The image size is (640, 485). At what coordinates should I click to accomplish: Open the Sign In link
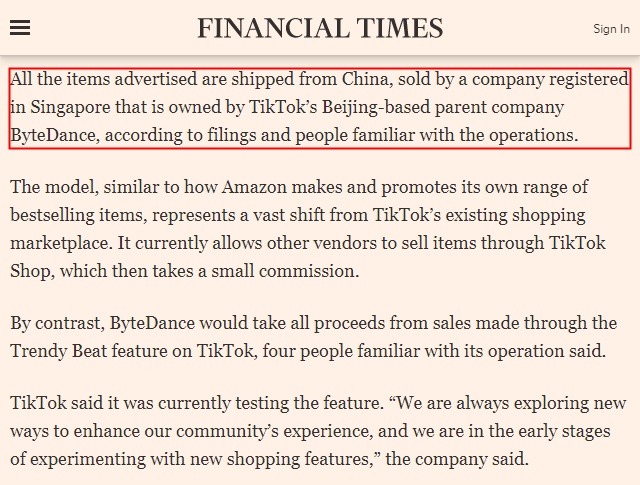(x=611, y=29)
